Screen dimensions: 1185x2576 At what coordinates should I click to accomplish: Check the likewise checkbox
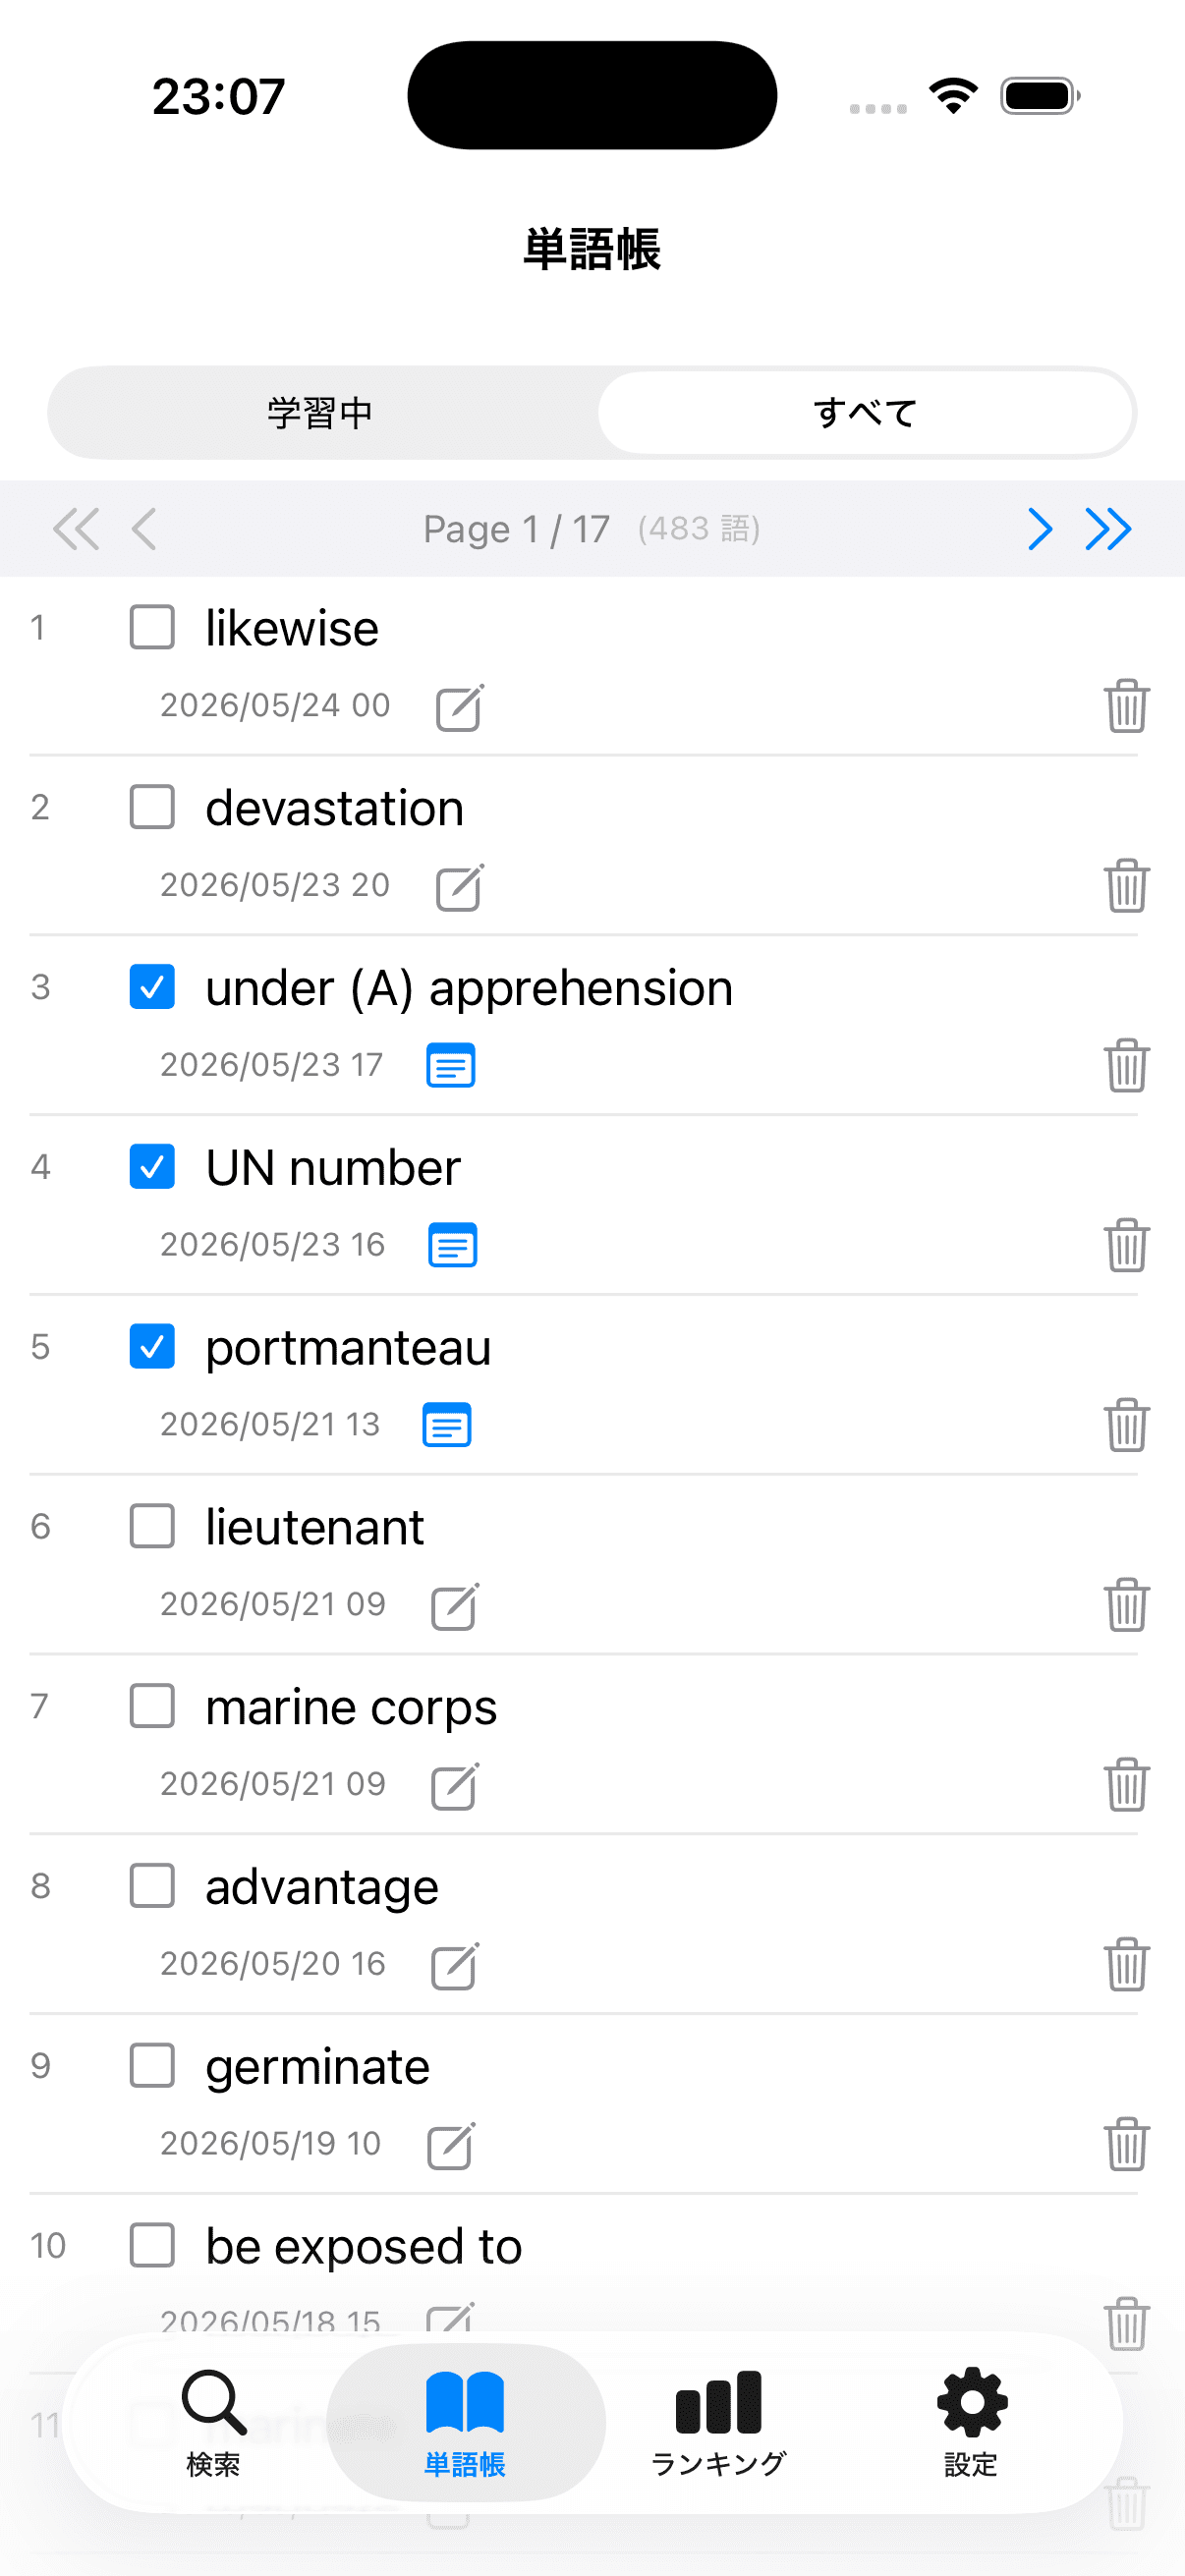point(152,627)
